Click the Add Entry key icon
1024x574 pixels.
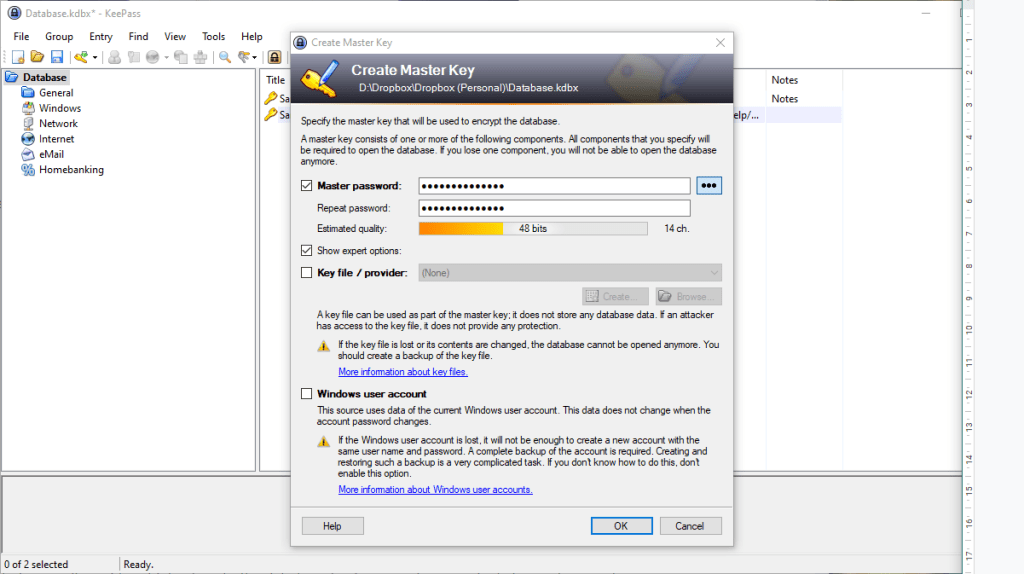click(81, 57)
